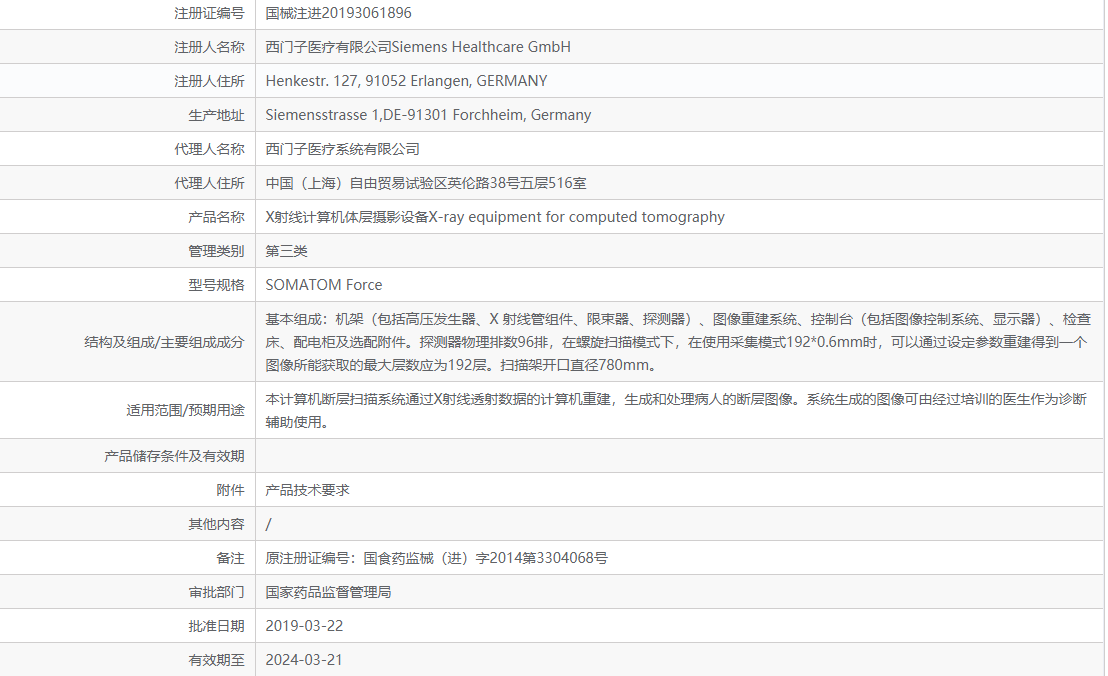Click the 结构及组成/主要组成成分 label

pyautogui.click(x=164, y=342)
